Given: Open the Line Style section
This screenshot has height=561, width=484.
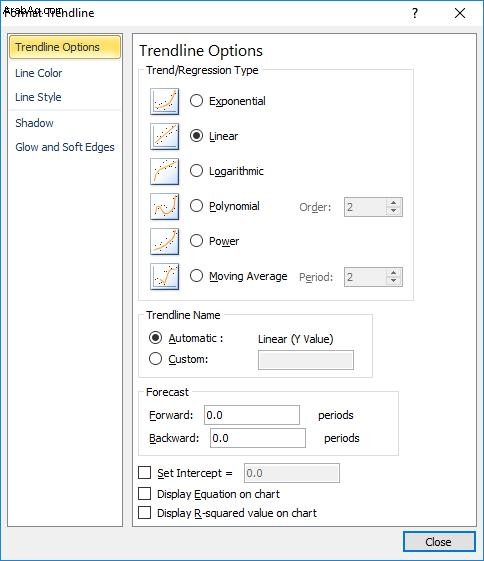Looking at the screenshot, I should [x=38, y=97].
